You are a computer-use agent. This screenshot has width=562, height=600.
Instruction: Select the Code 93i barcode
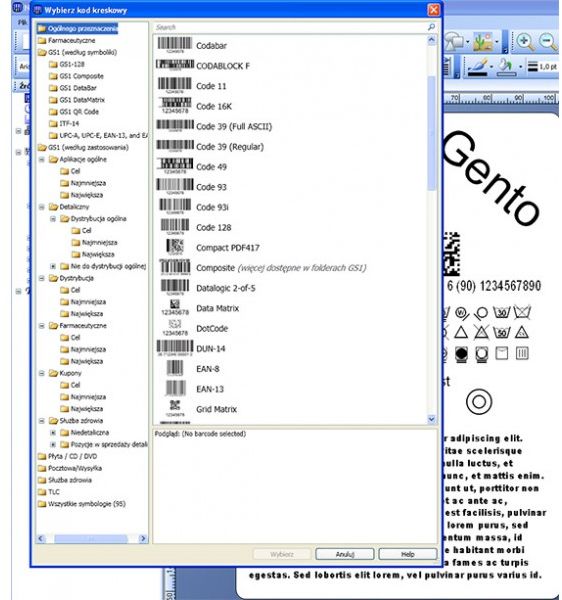(x=194, y=207)
